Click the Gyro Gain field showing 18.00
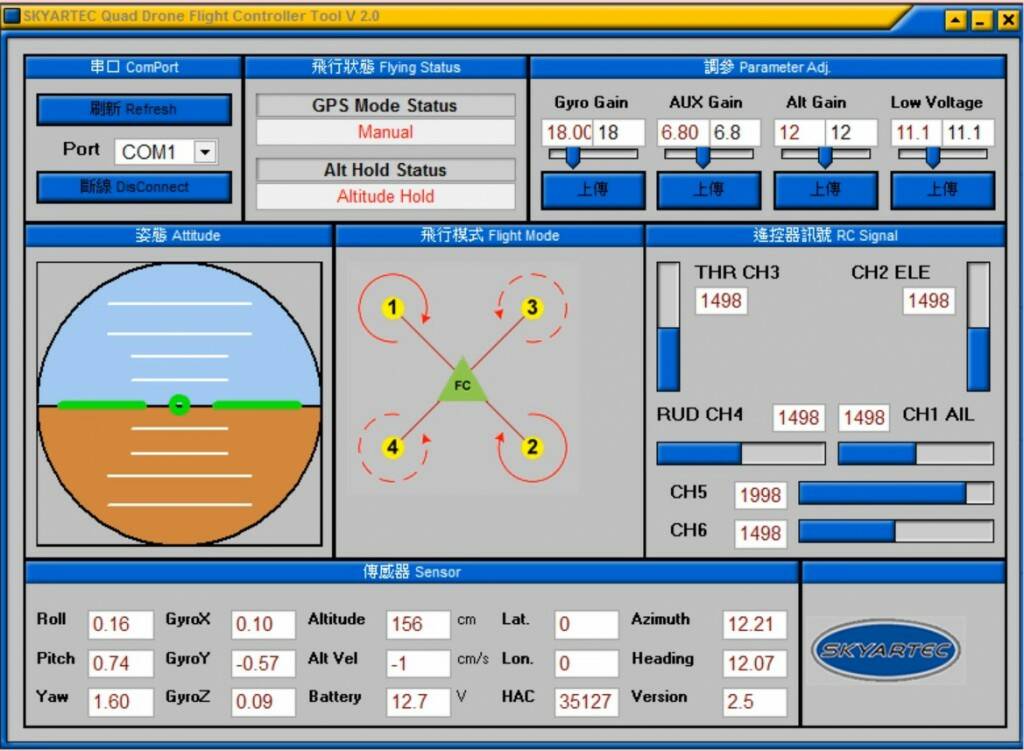 (567, 133)
